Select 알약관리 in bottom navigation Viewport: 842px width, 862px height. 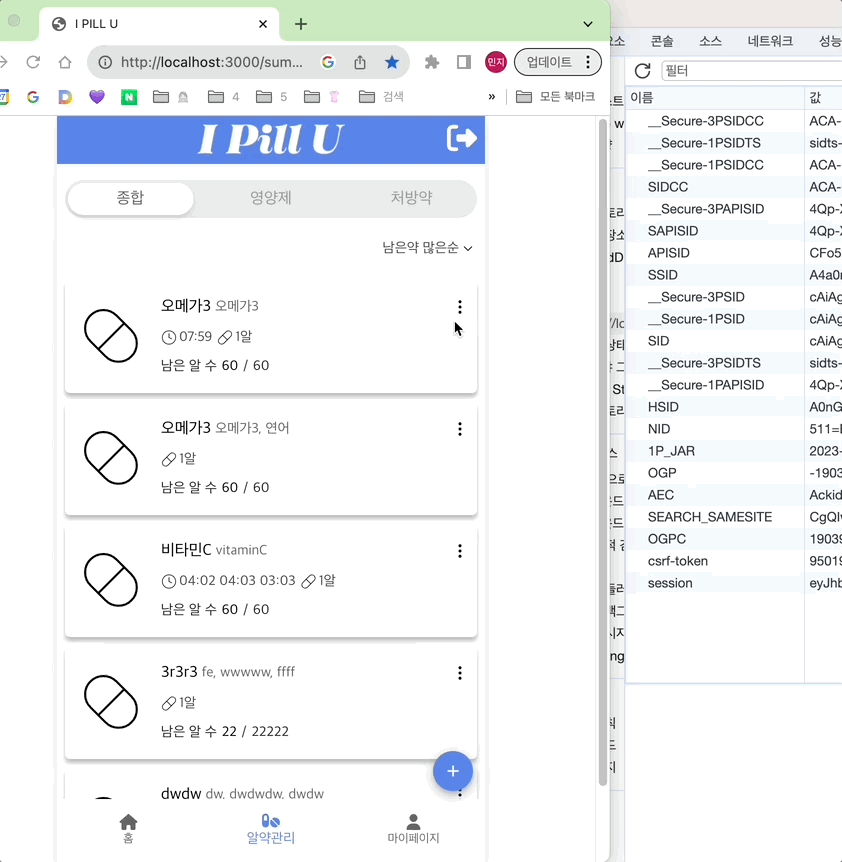pos(270,828)
